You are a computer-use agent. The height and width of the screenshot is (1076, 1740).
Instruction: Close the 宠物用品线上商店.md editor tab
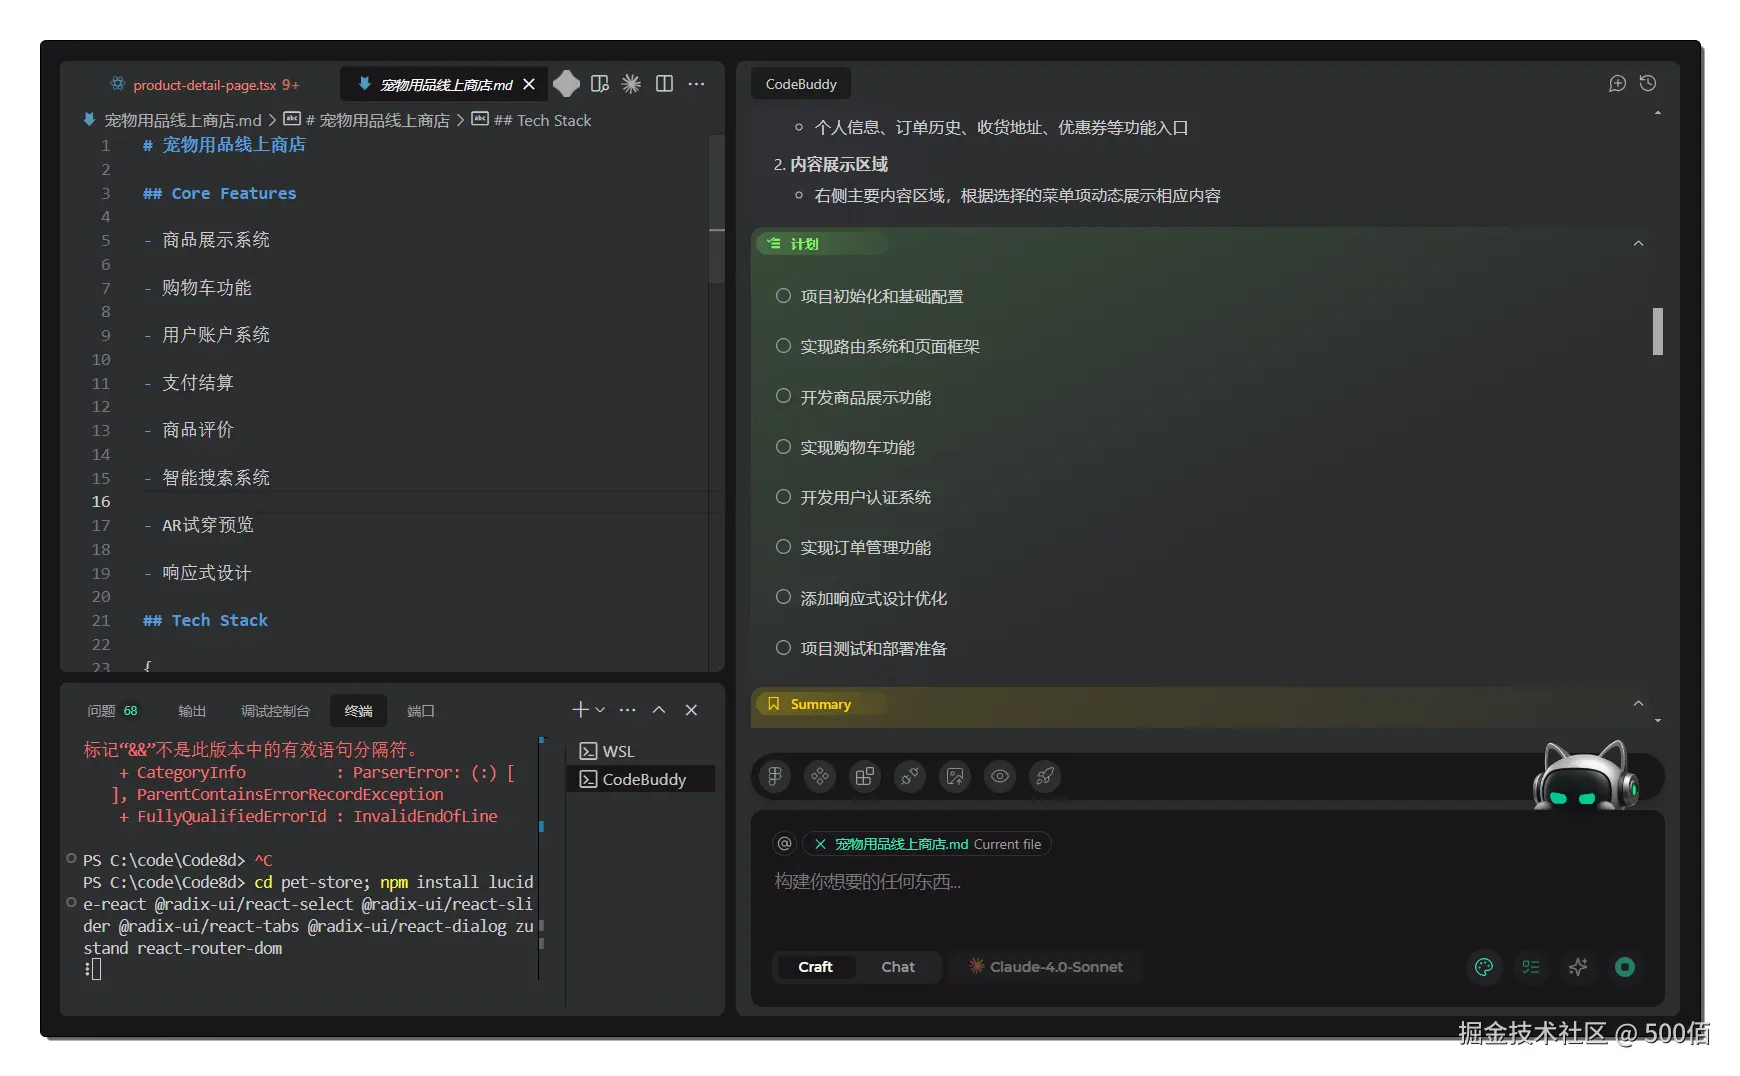pyautogui.click(x=529, y=84)
